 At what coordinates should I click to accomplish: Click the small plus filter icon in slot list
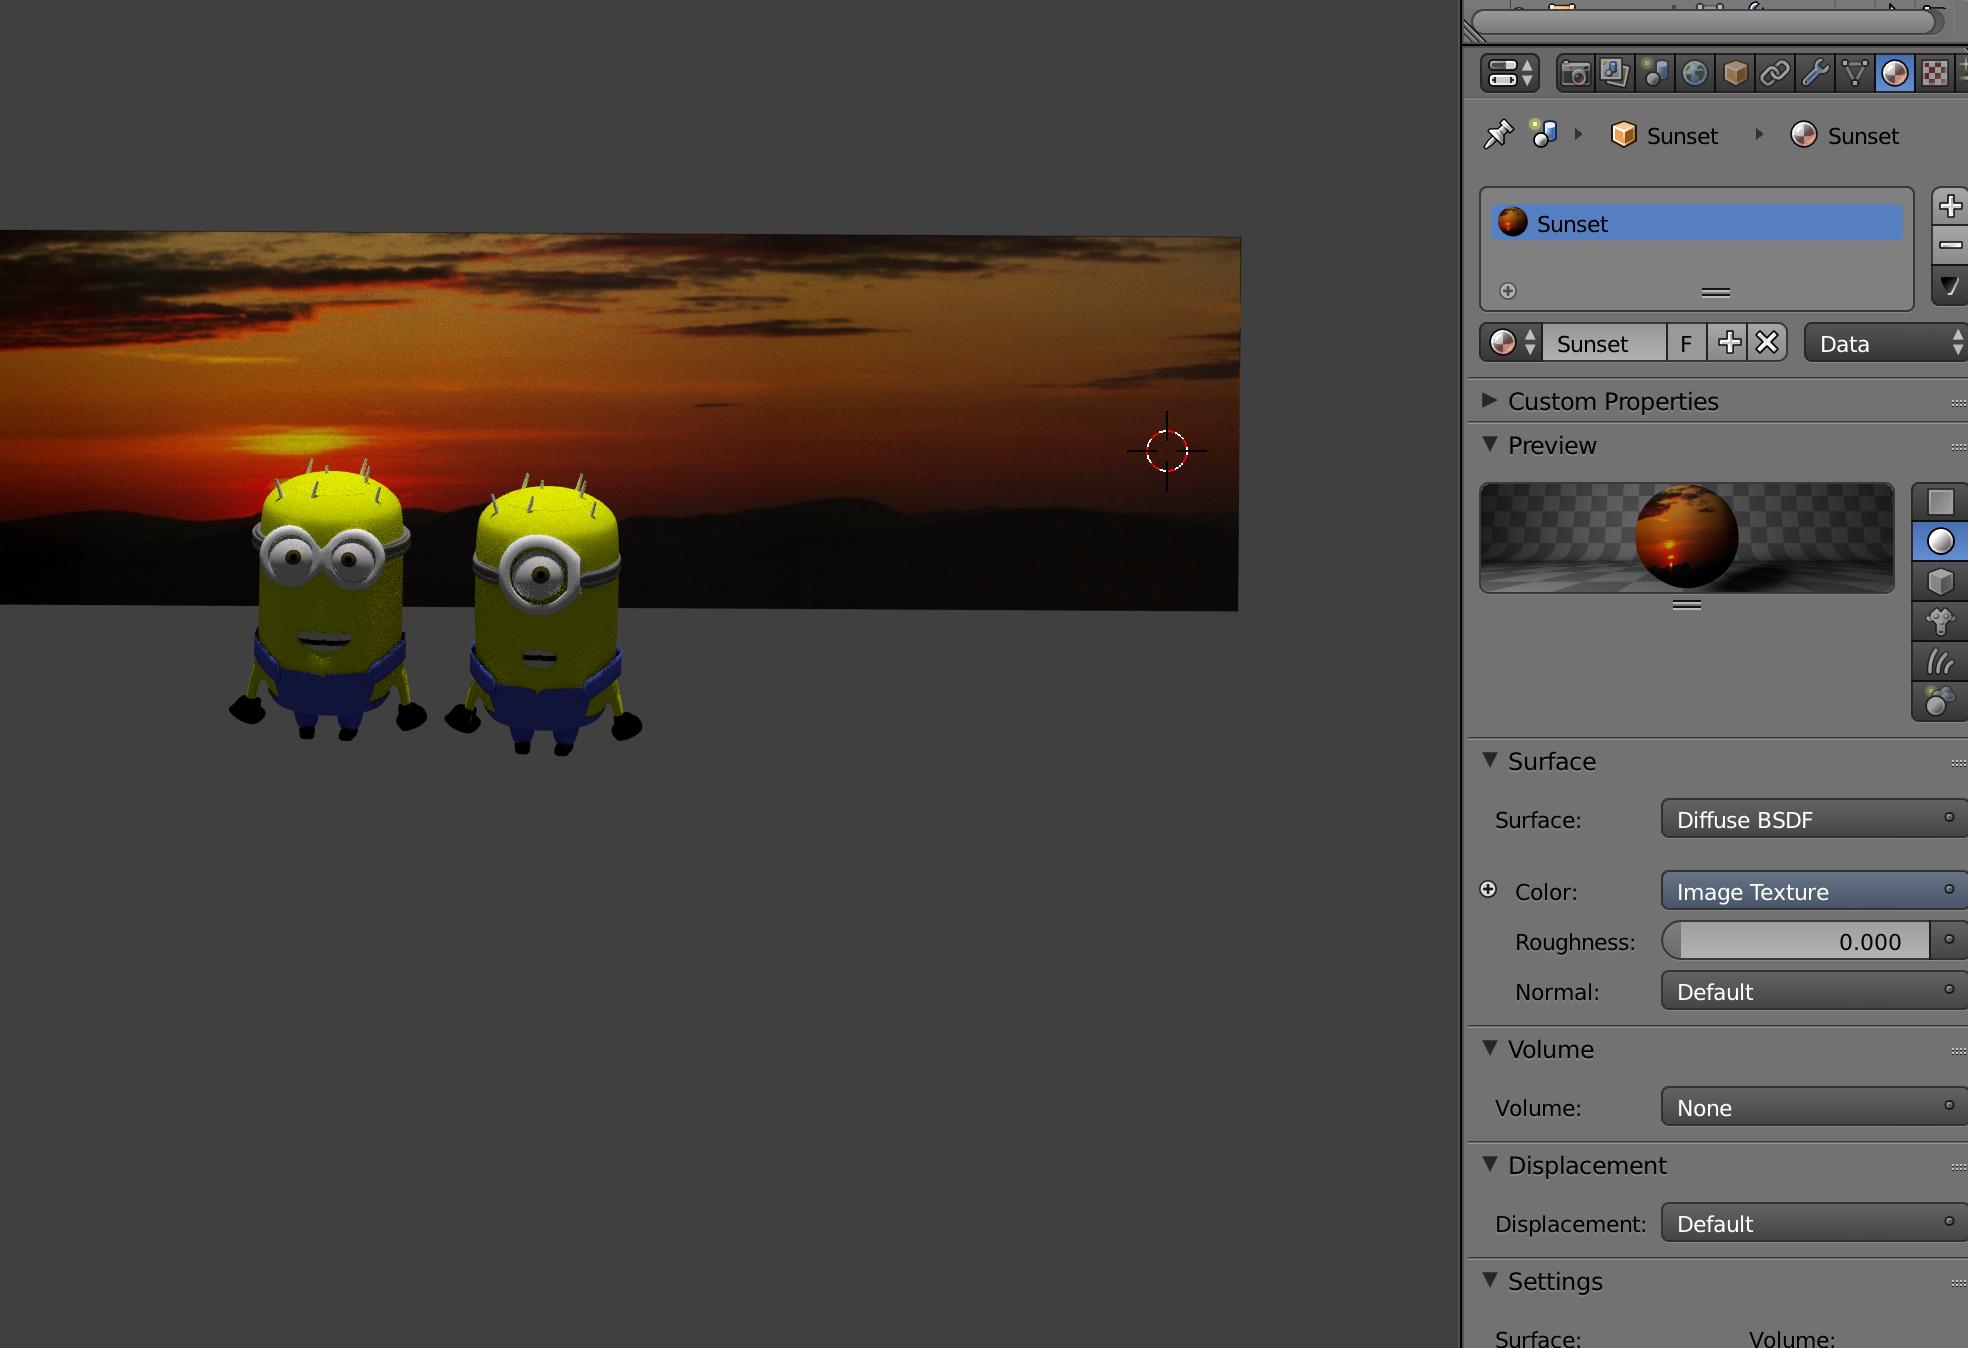coord(1508,291)
